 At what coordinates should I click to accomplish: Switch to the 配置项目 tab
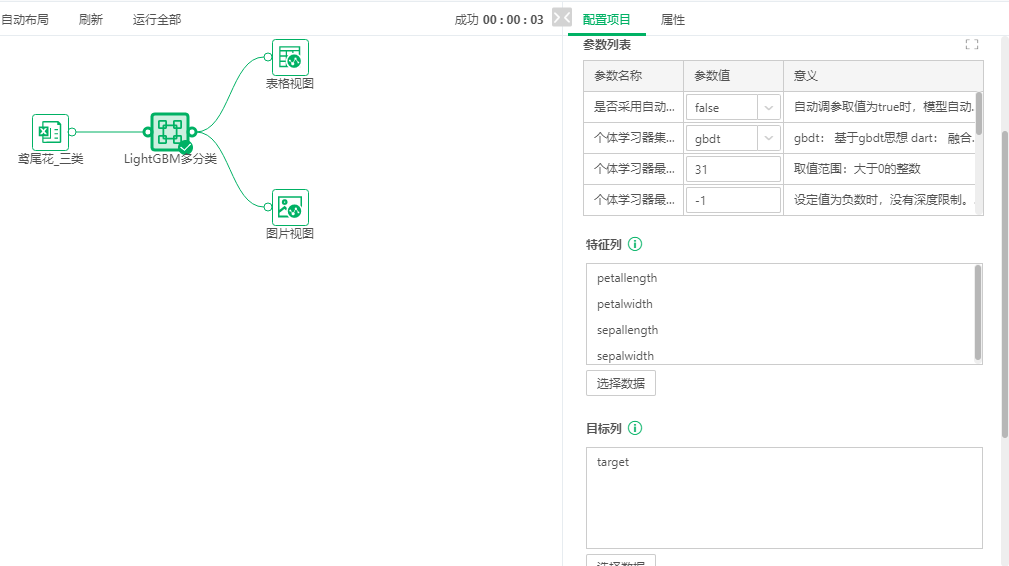[606, 20]
